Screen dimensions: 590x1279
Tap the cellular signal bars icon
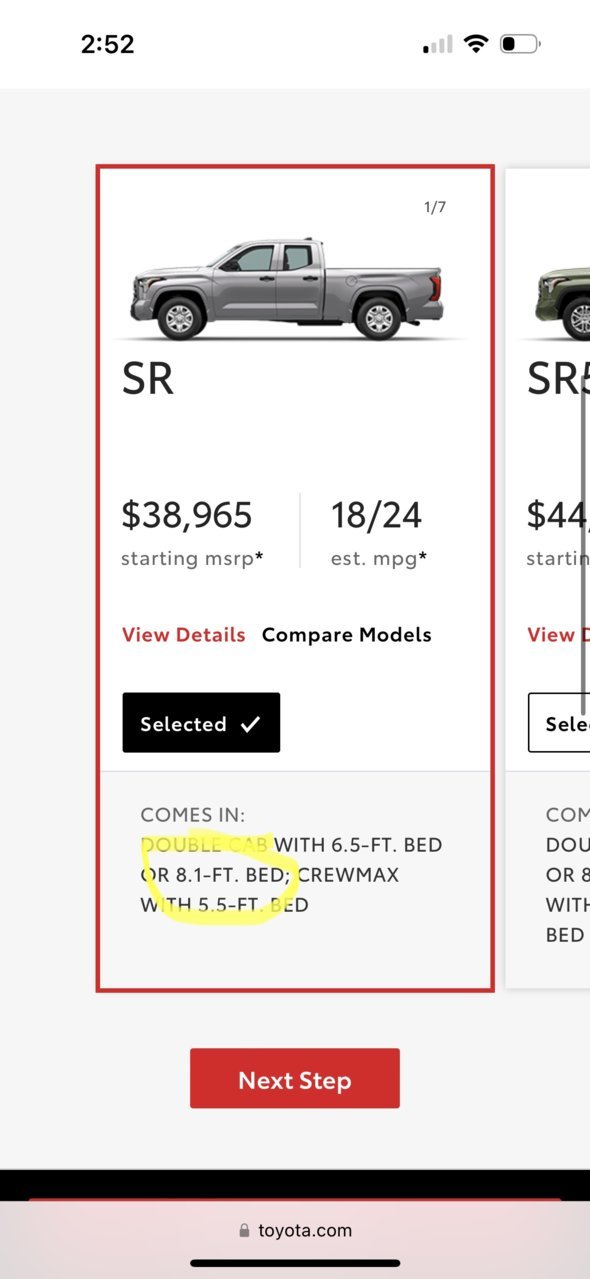438,44
